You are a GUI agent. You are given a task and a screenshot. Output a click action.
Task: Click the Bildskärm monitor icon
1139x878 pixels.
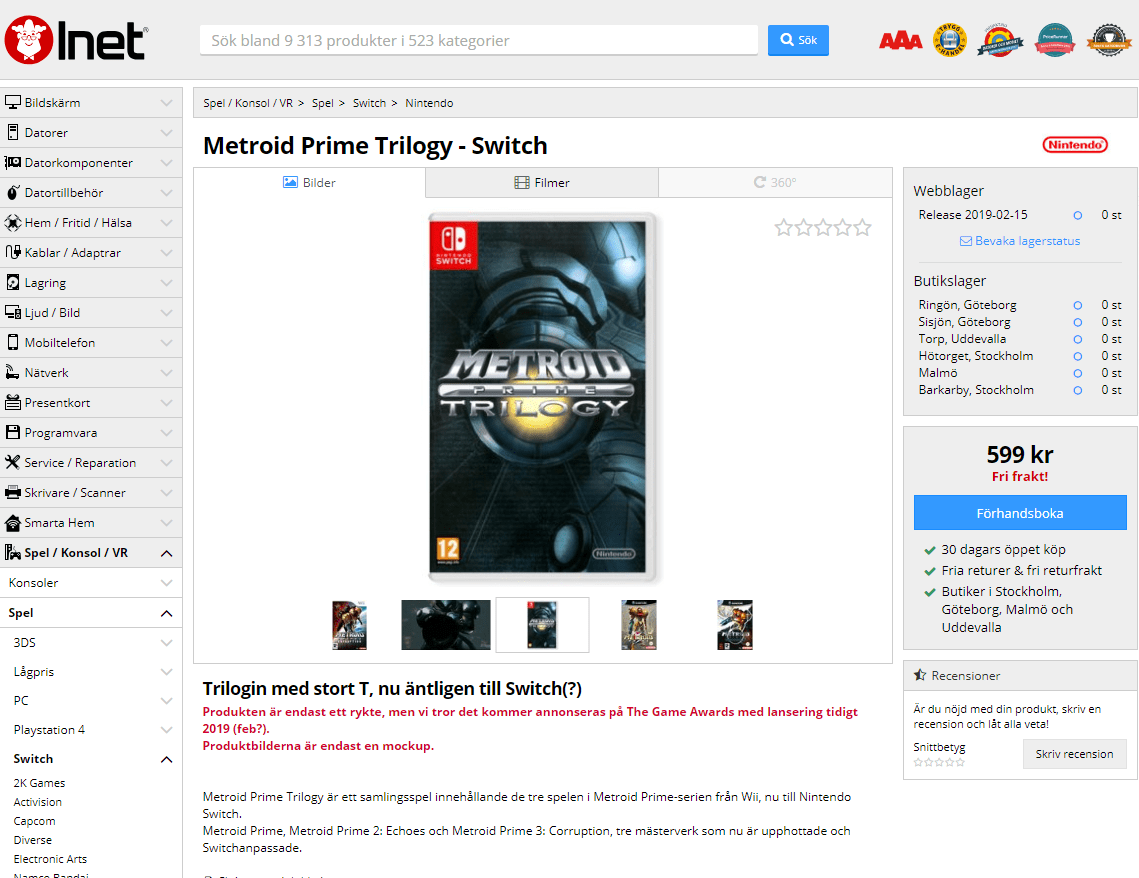(x=12, y=102)
